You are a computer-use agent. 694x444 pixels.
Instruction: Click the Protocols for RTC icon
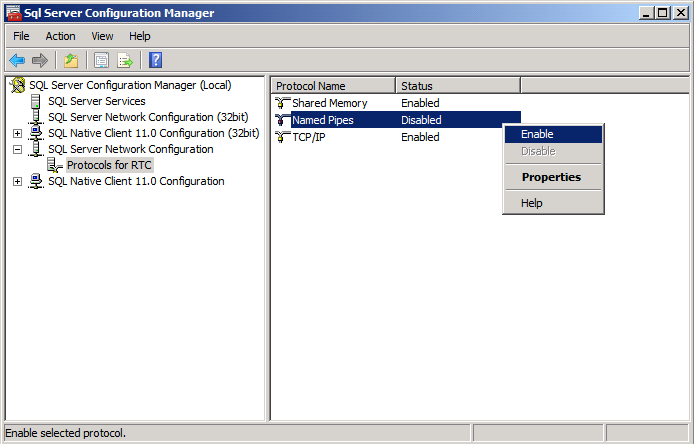(x=54, y=165)
